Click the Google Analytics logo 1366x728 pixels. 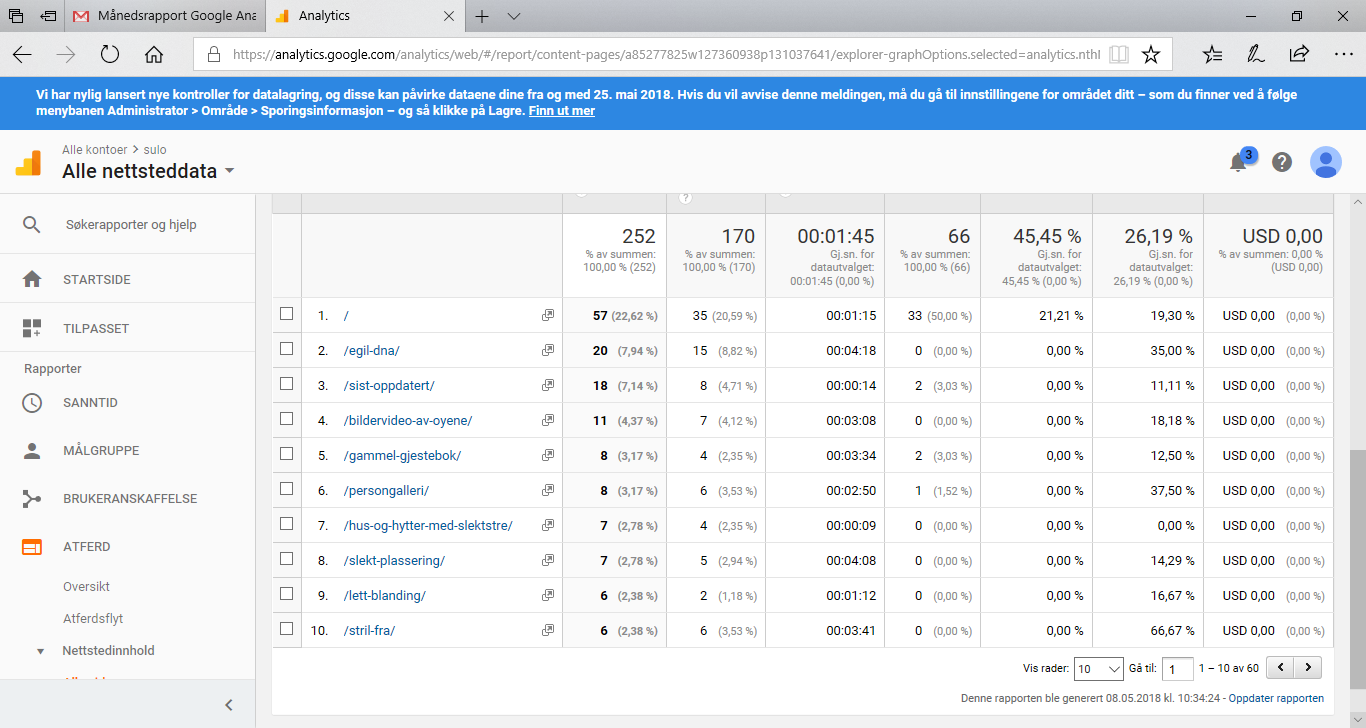pos(28,162)
